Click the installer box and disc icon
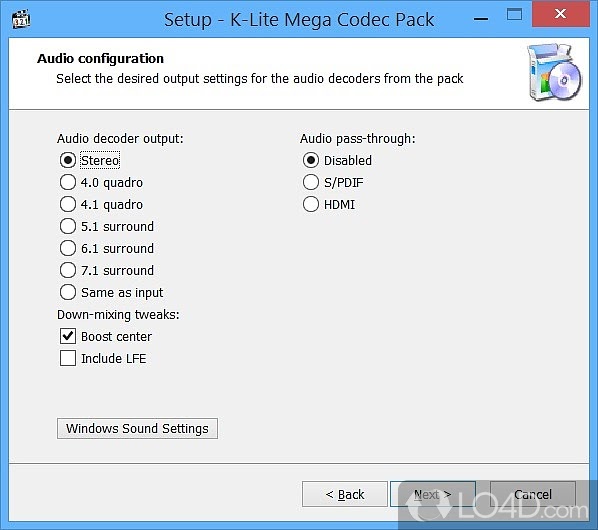Screen dimensions: 598x530 555,72
